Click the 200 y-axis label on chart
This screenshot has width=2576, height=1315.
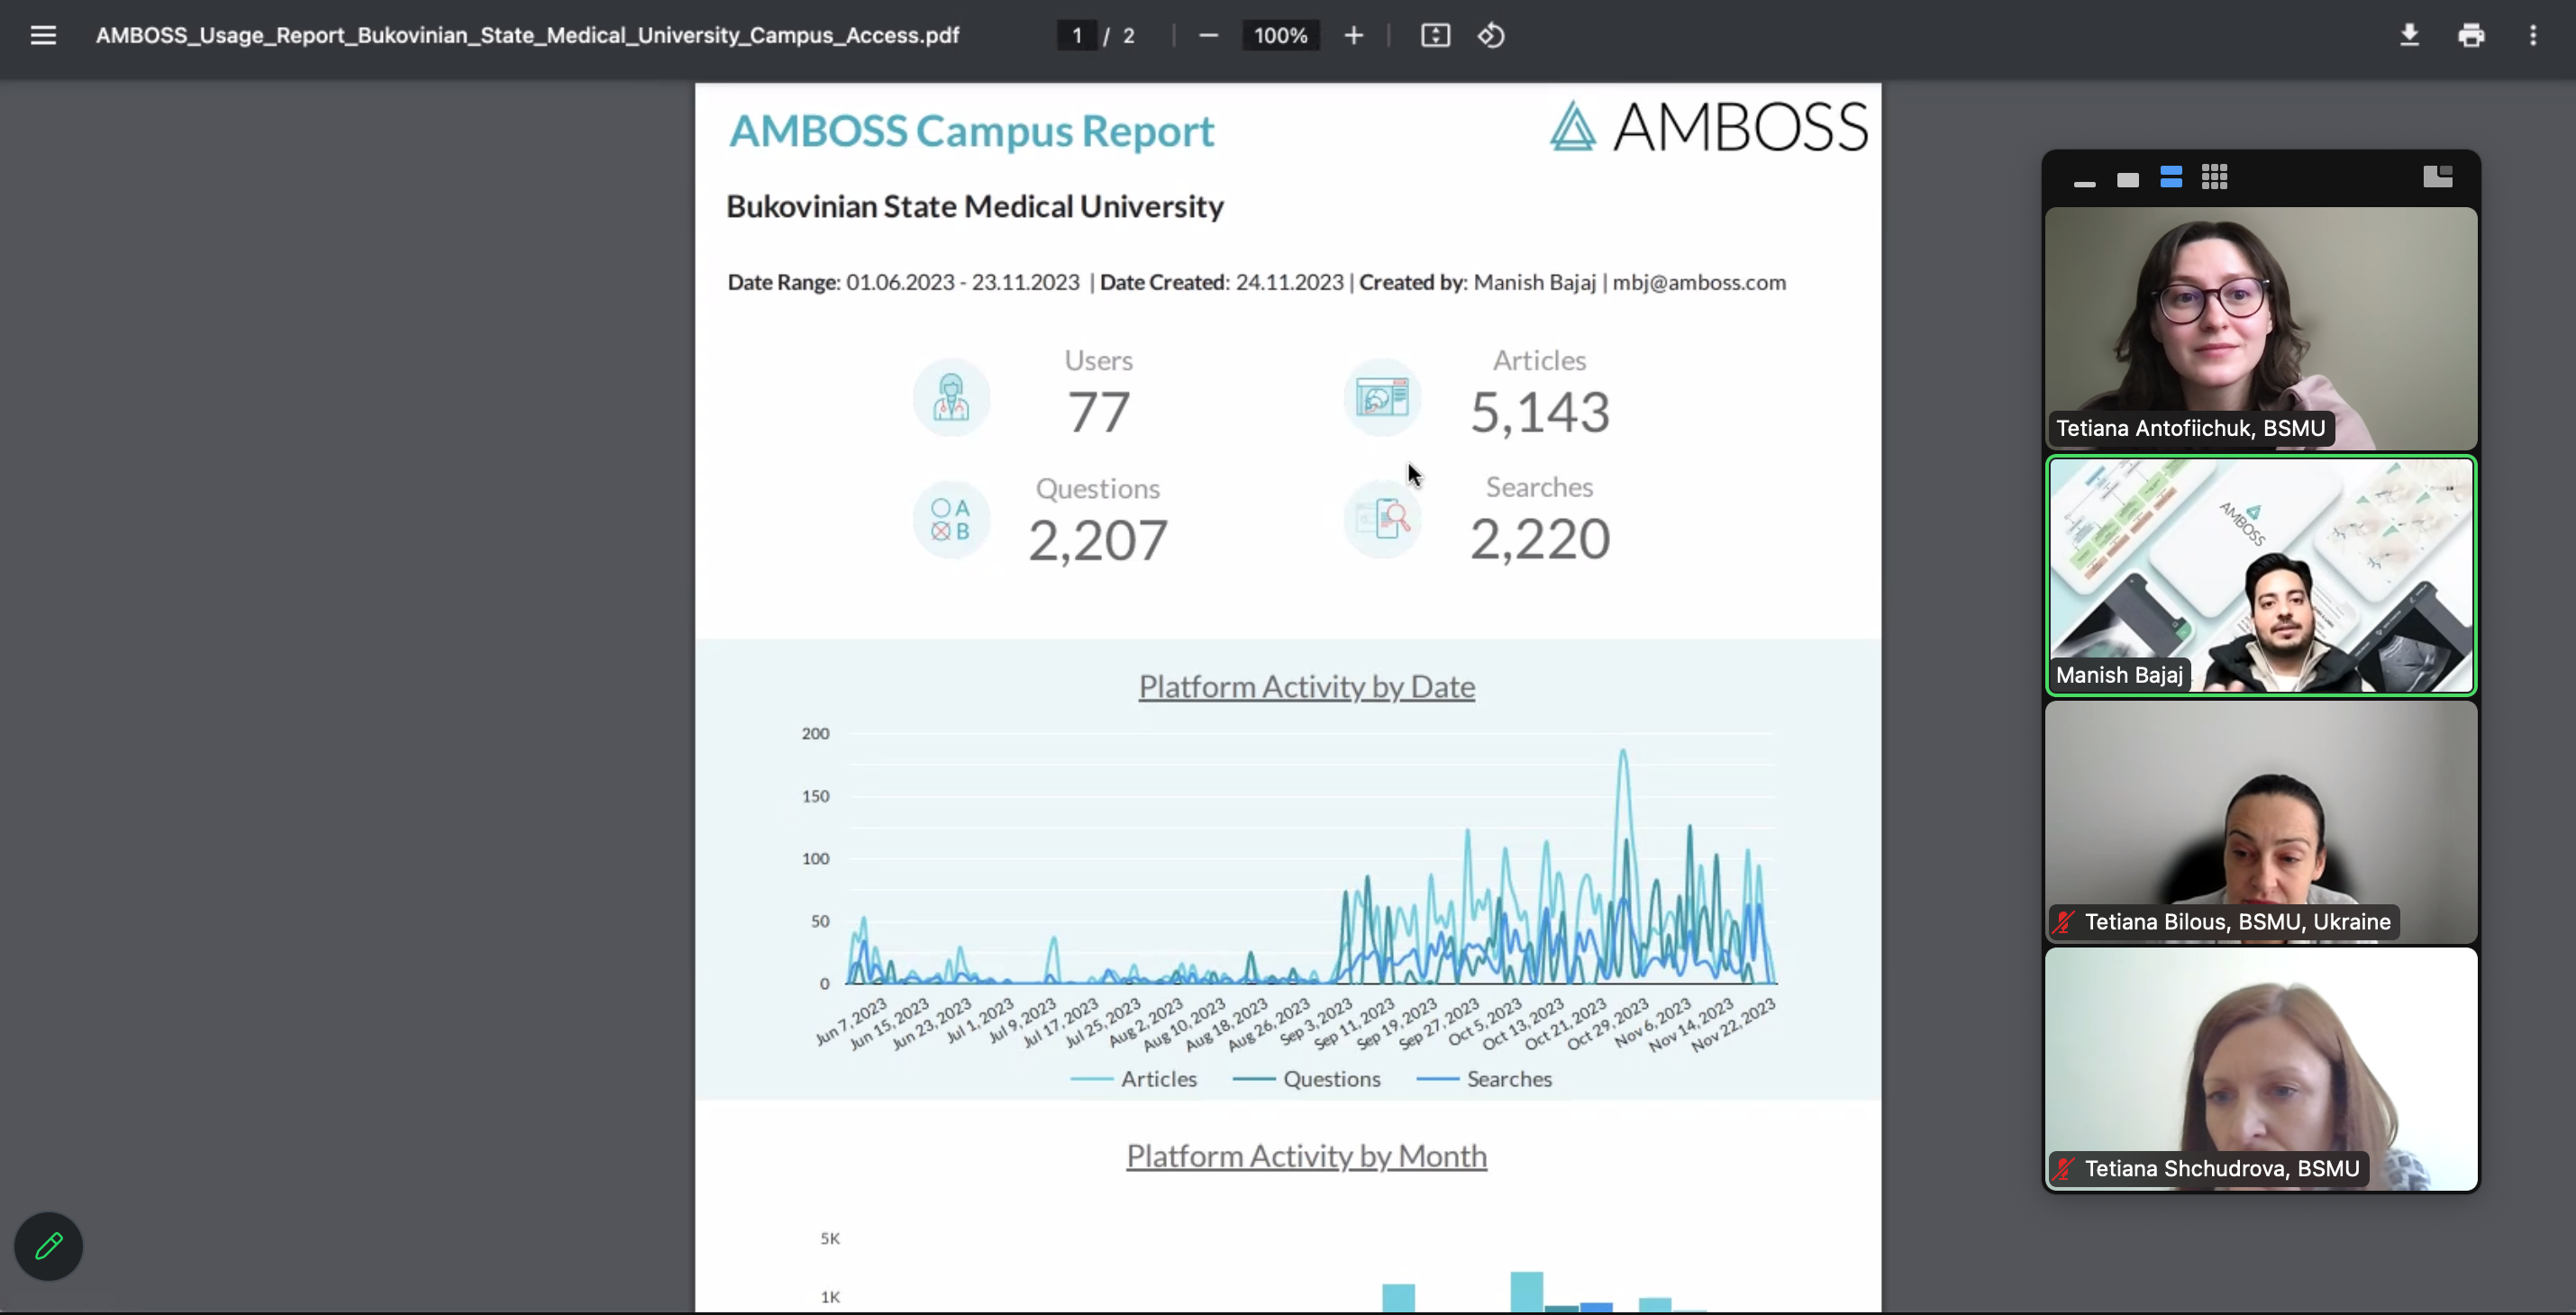coord(815,734)
